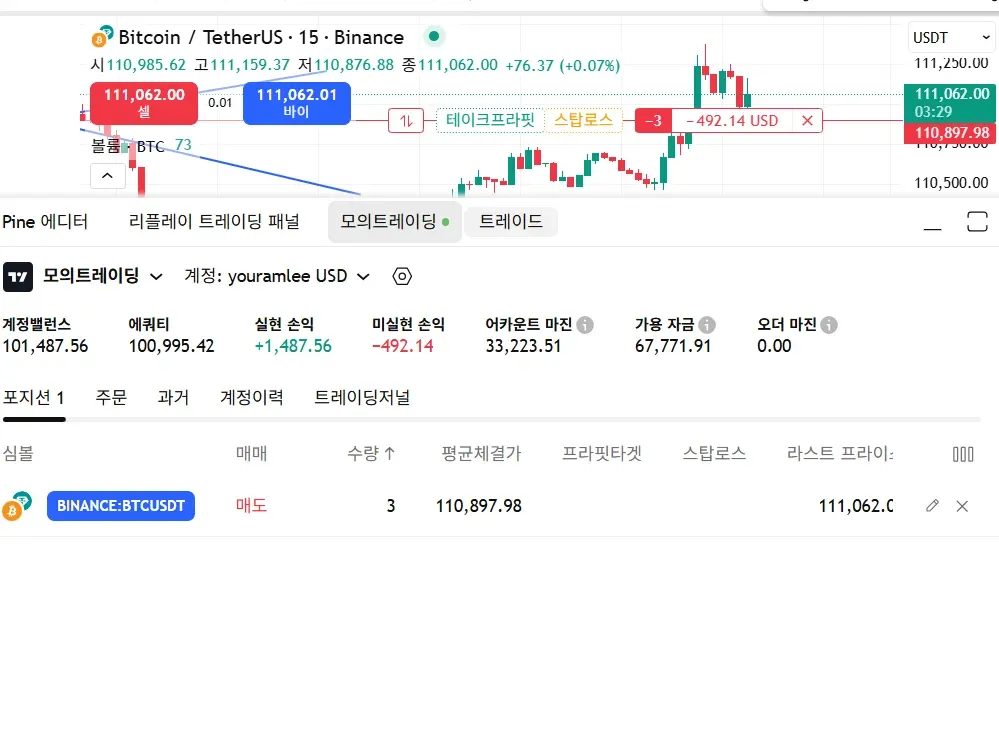The image size is (999, 755).
Task: Sort by the 심볼 column header
Action: click(x=18, y=454)
